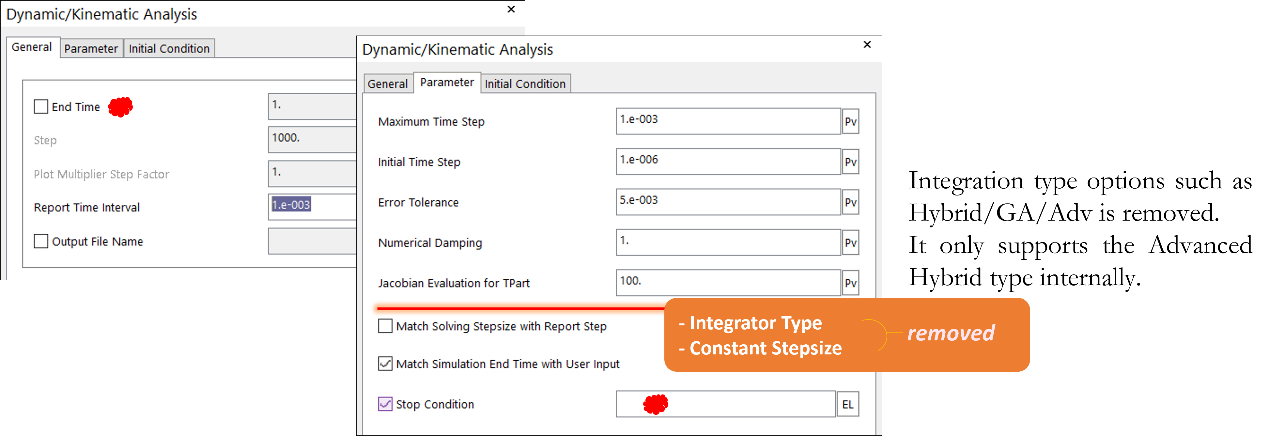1269x436 pixels.
Task: Click Pv button beside Maximum Time Step
Action: 850,122
